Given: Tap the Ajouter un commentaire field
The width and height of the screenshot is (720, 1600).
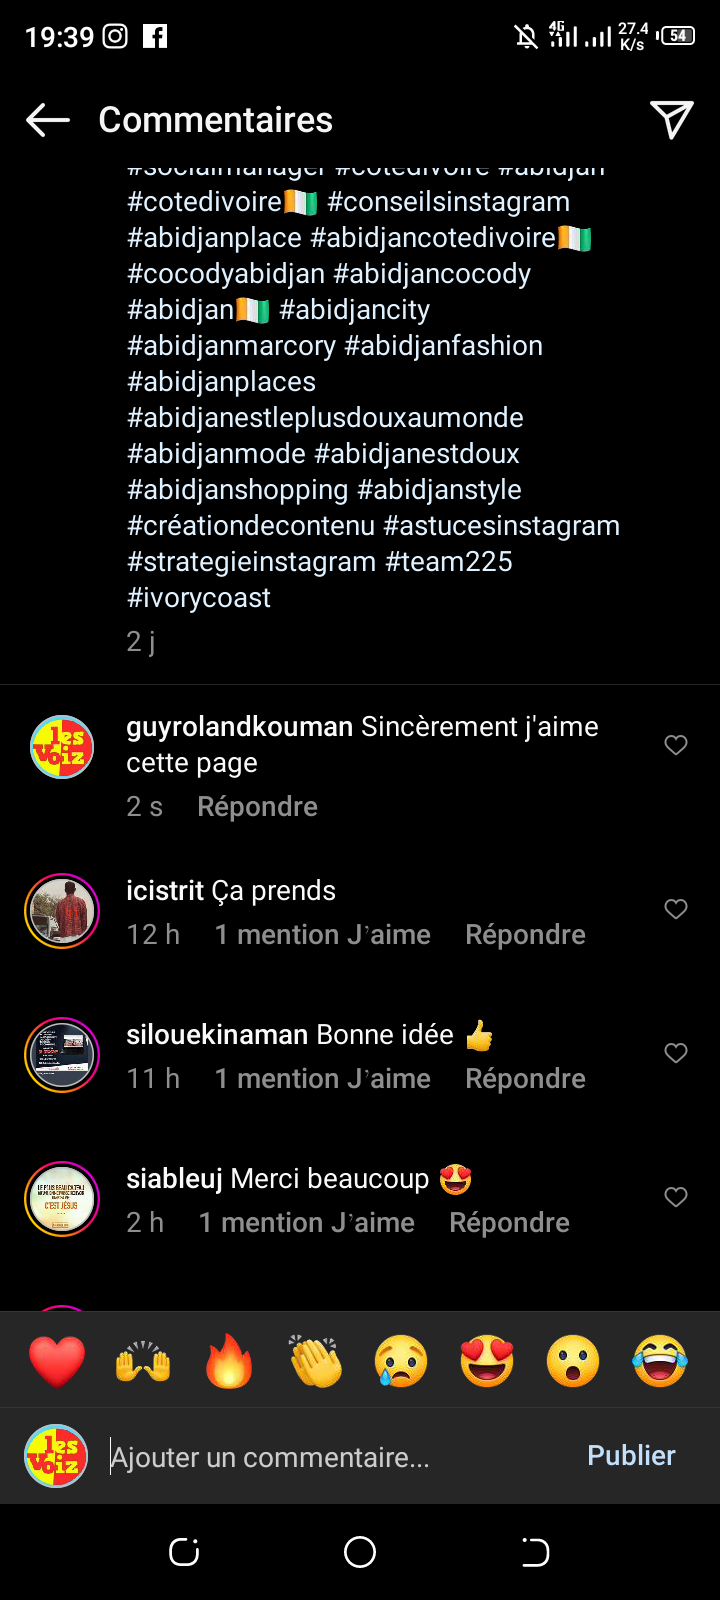Looking at the screenshot, I should (330, 1457).
